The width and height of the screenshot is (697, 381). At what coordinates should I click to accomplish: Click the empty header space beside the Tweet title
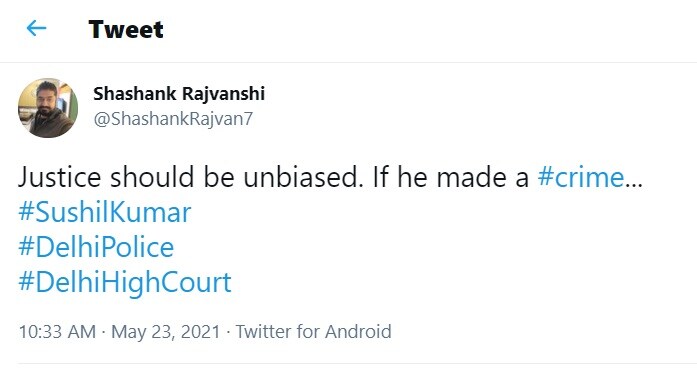pos(427,29)
